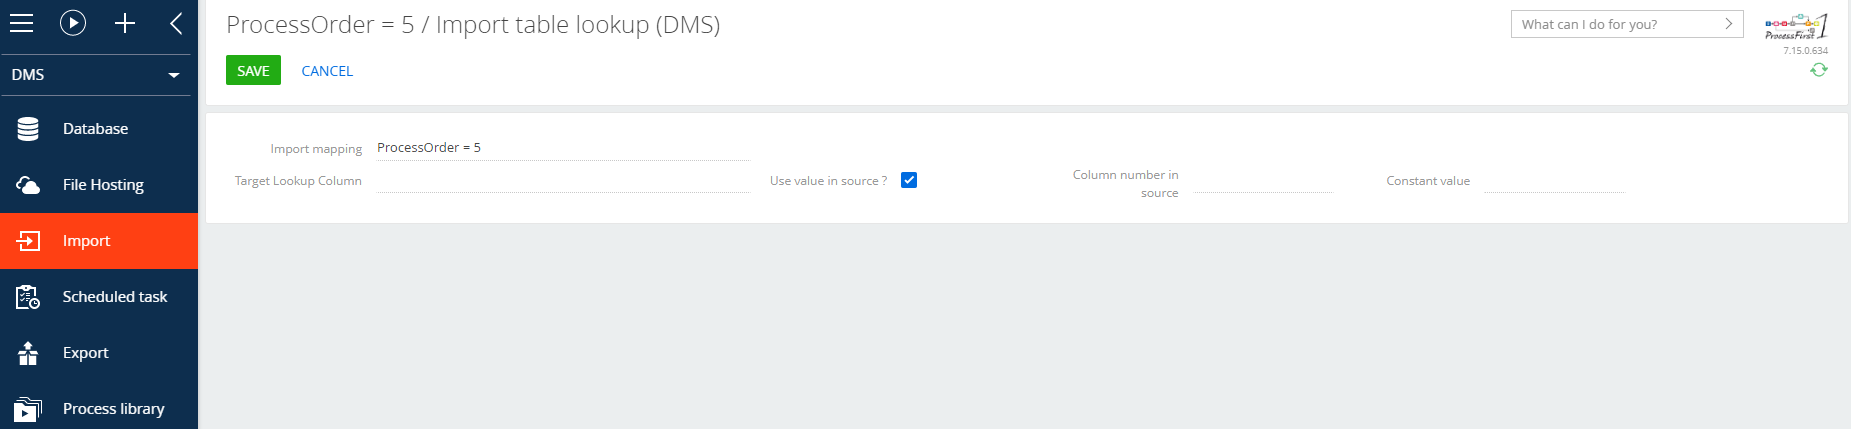Click the command line arrow chevron
This screenshot has width=1851, height=429.
click(x=1729, y=24)
